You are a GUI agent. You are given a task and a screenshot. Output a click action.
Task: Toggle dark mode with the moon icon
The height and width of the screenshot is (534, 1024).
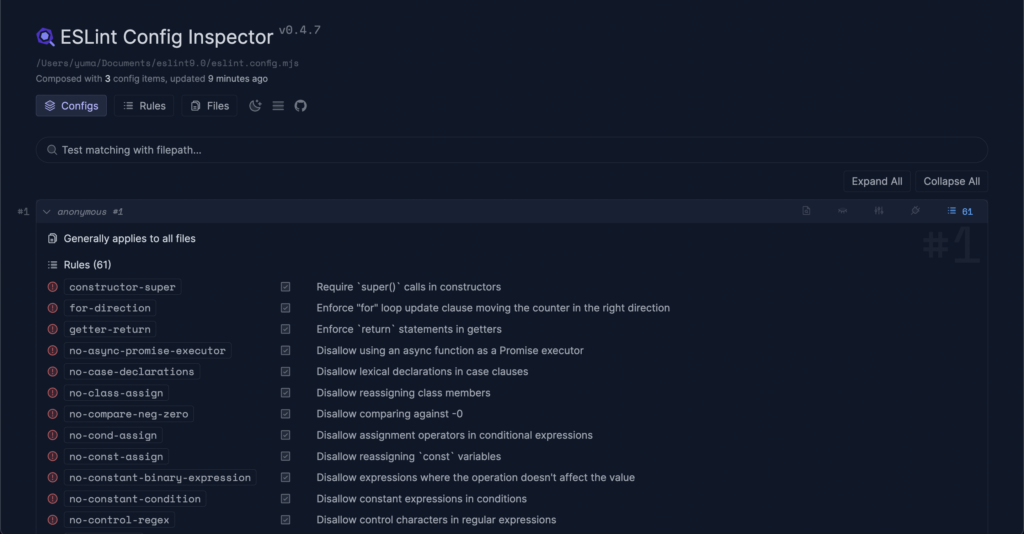[255, 106]
